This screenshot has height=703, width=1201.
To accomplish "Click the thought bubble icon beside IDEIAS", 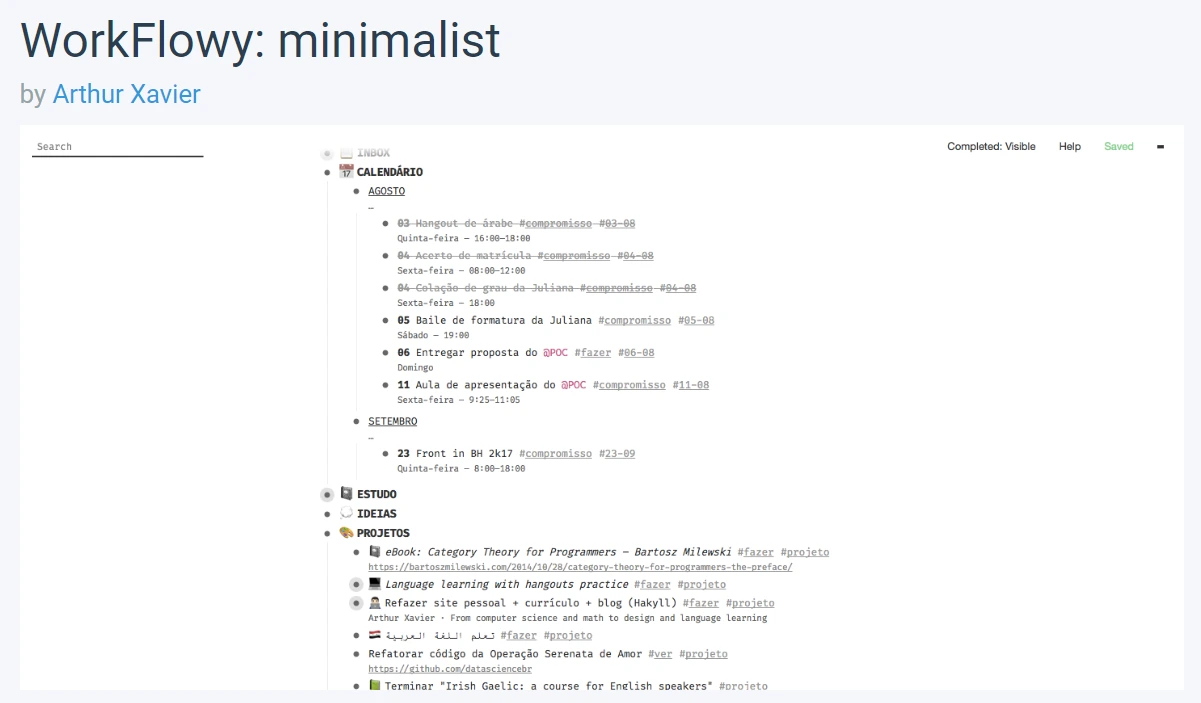I will coord(346,513).
